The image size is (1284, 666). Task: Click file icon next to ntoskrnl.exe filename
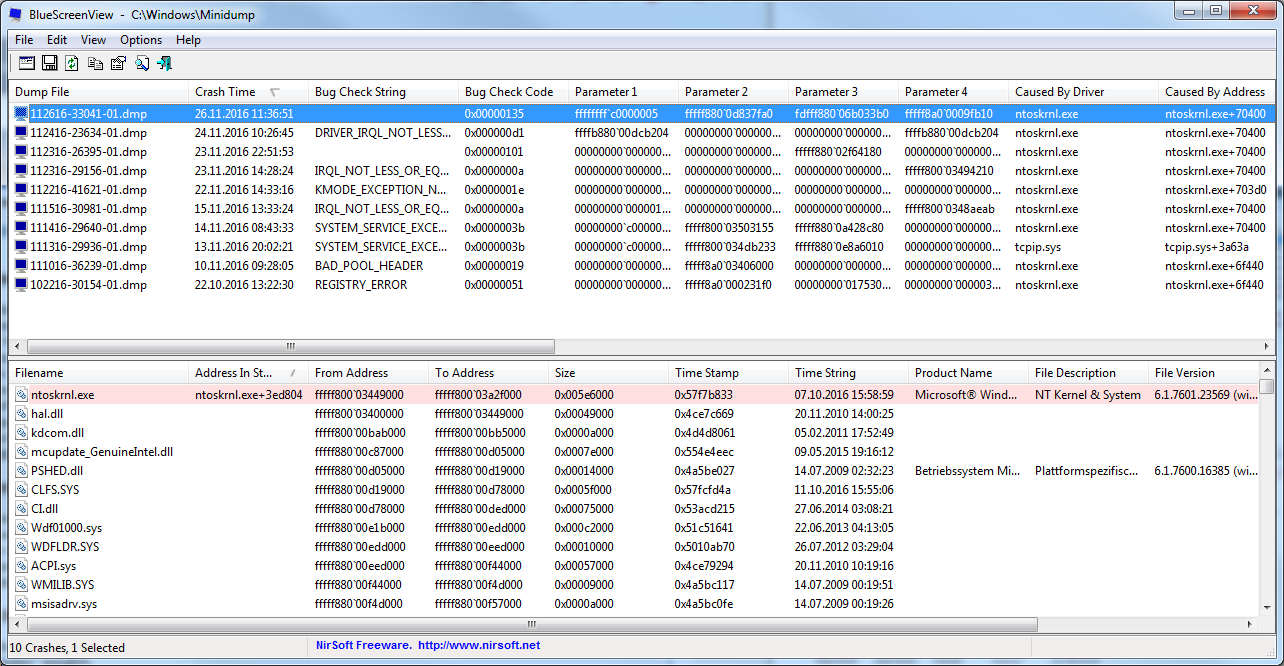coord(22,395)
